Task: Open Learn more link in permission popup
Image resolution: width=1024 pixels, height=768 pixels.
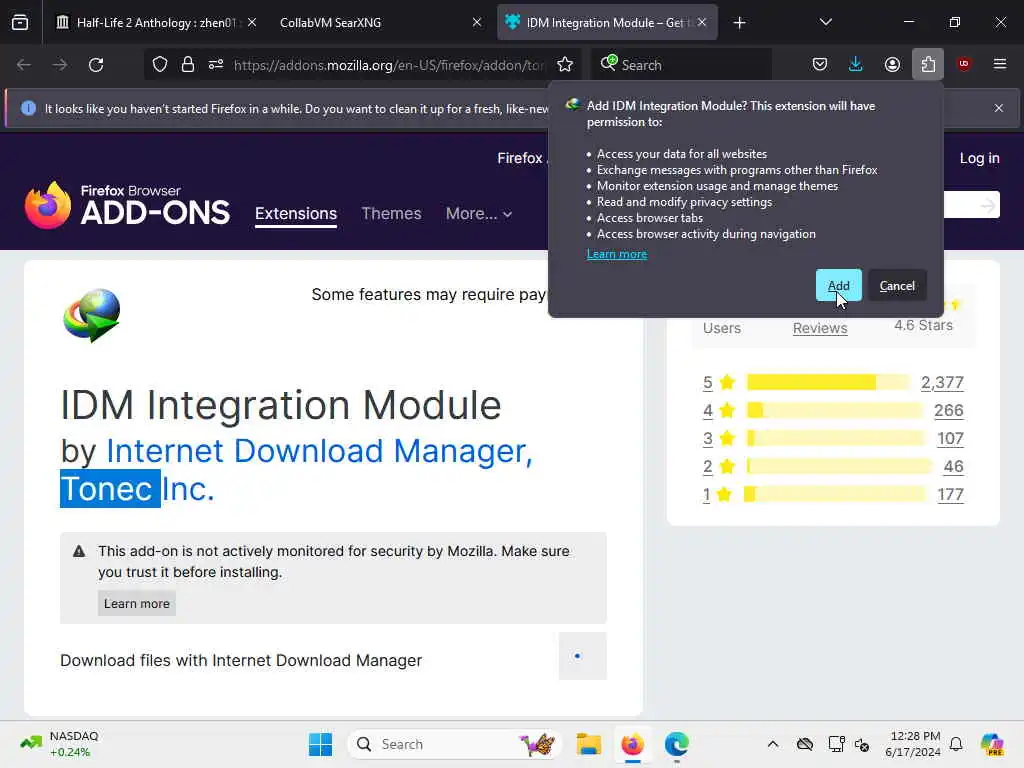Action: click(x=616, y=254)
